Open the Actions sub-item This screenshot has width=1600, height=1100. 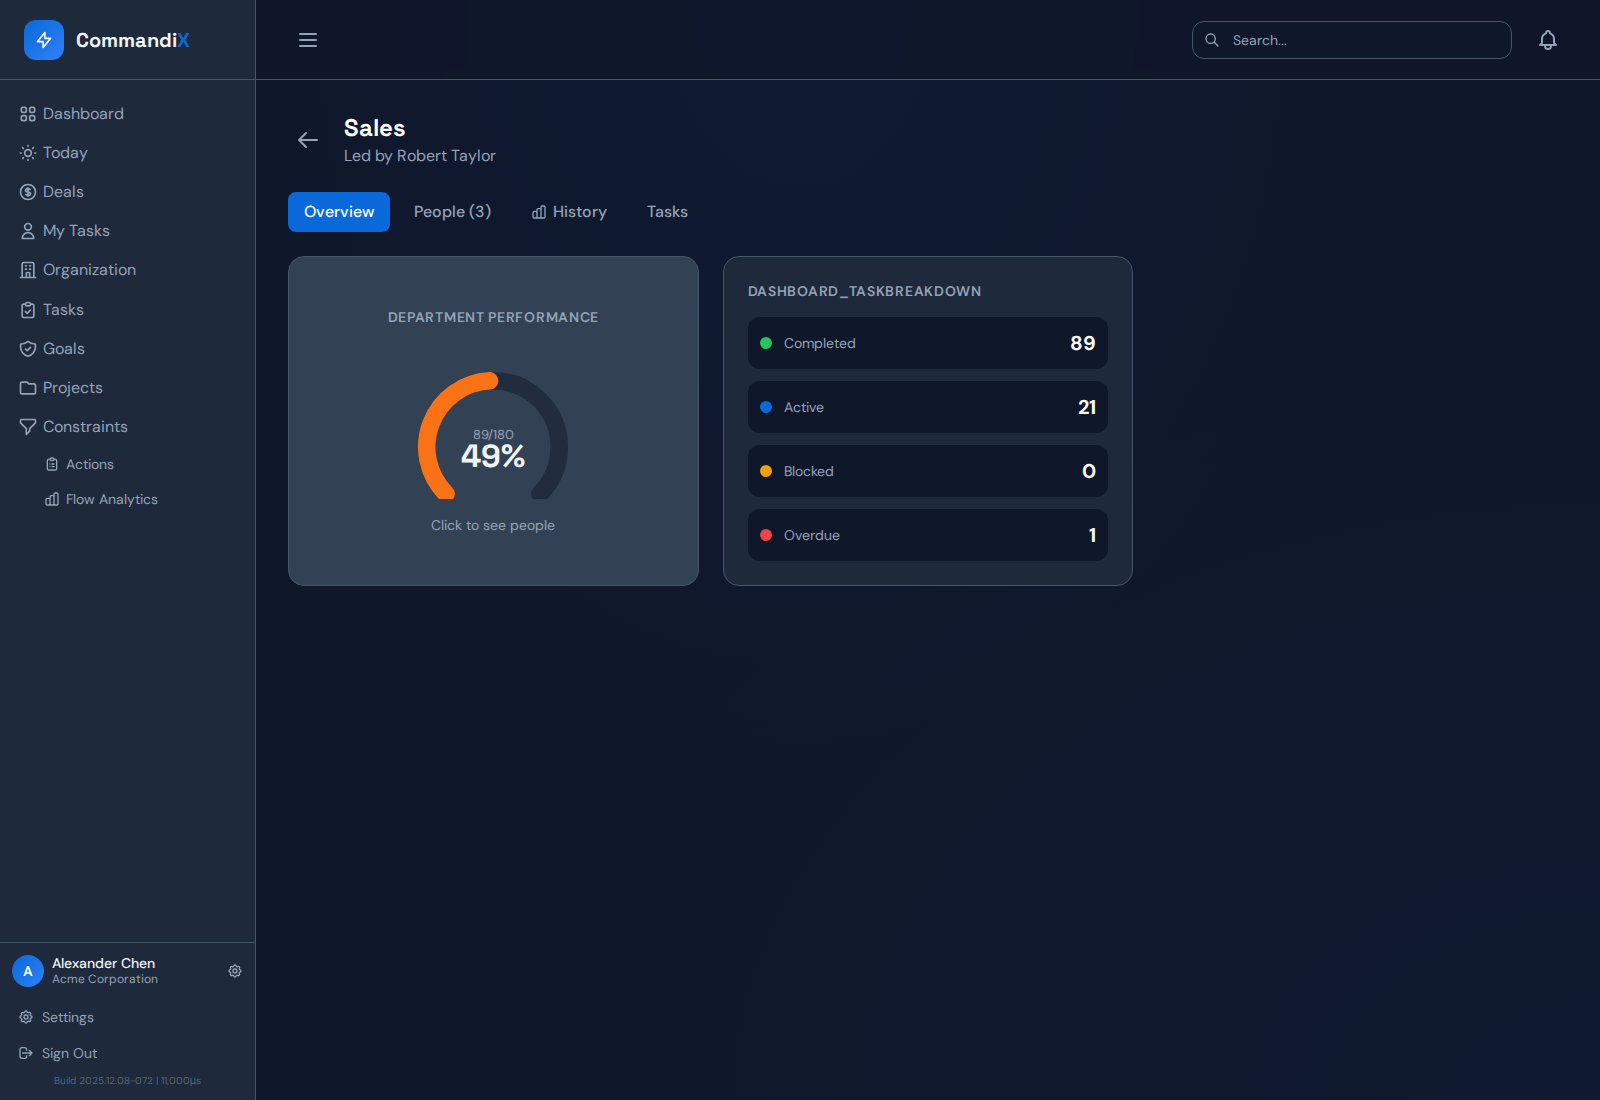click(90, 464)
